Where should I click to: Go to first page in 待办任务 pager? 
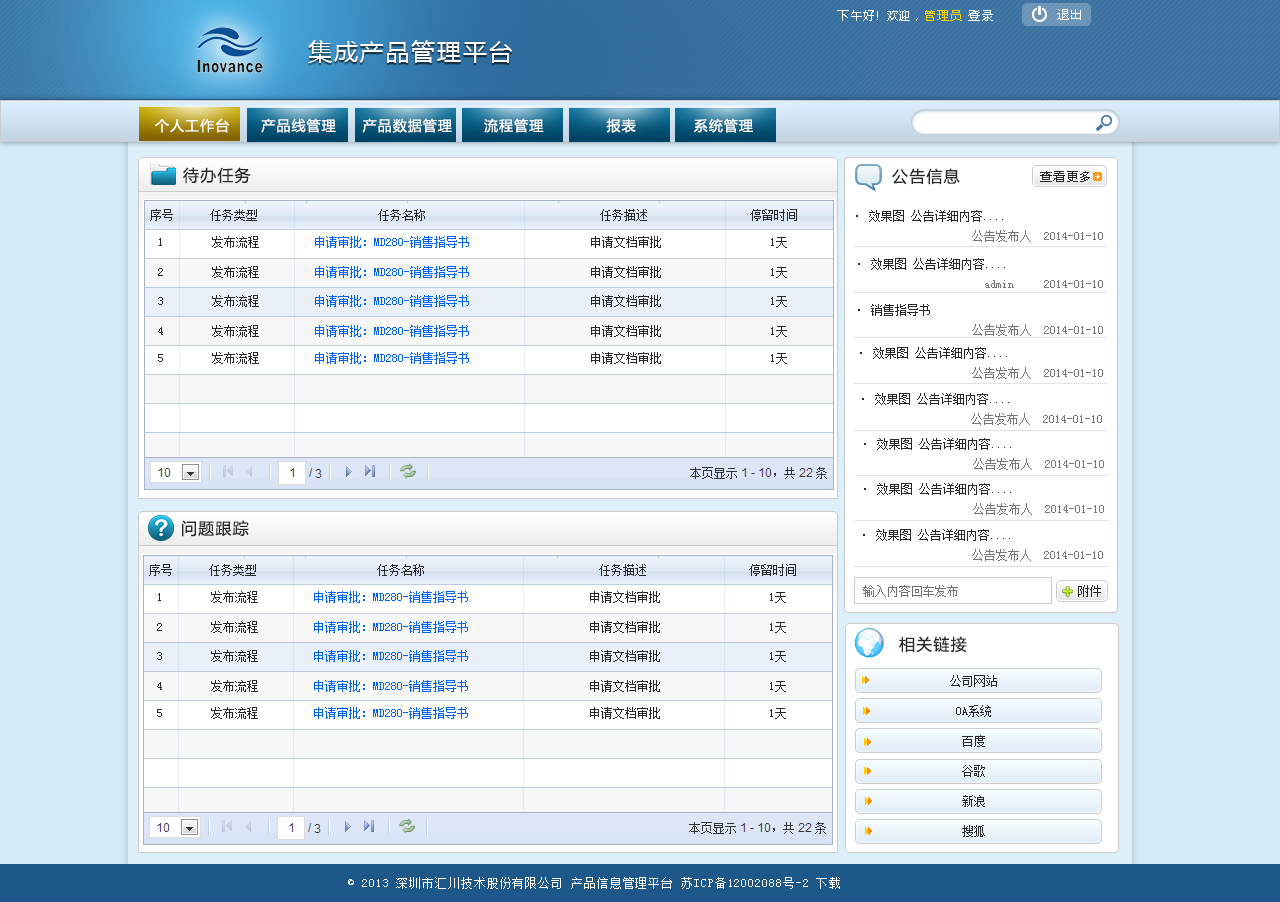click(227, 472)
